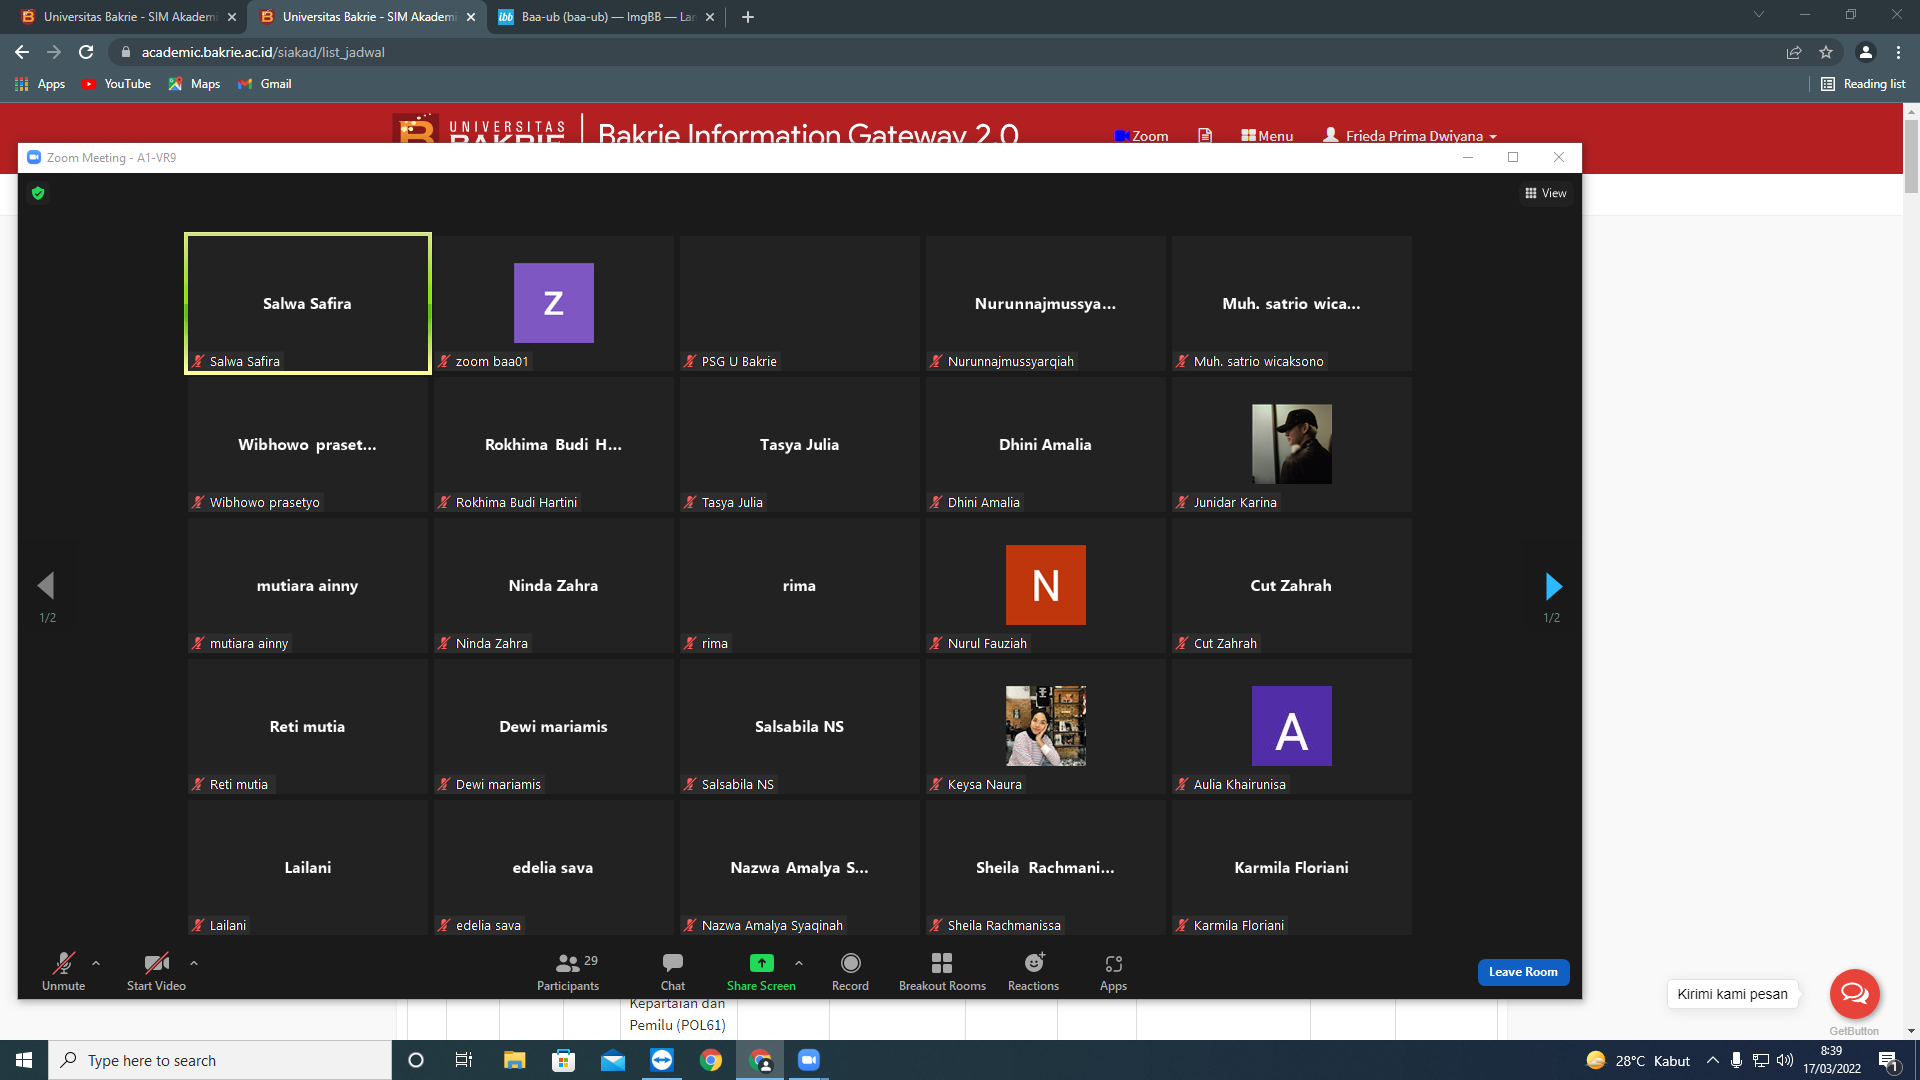This screenshot has width=1920, height=1080.
Task: Click Aulia Khairunisa's A avatar
Action: coord(1292,726)
